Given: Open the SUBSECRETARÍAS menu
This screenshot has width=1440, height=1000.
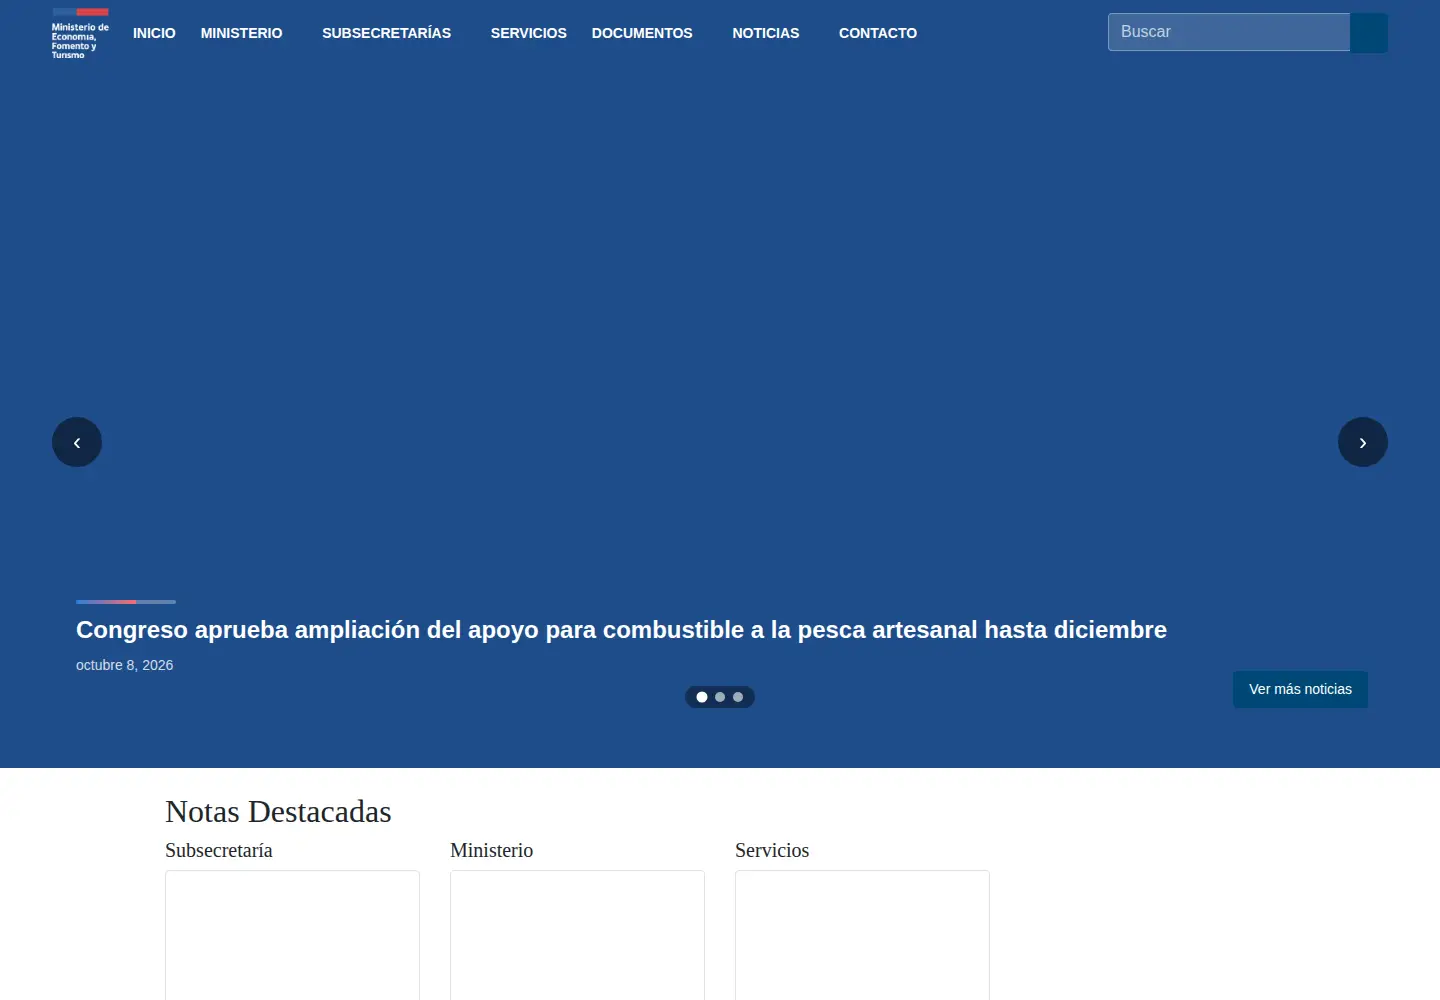Looking at the screenshot, I should pos(387,33).
